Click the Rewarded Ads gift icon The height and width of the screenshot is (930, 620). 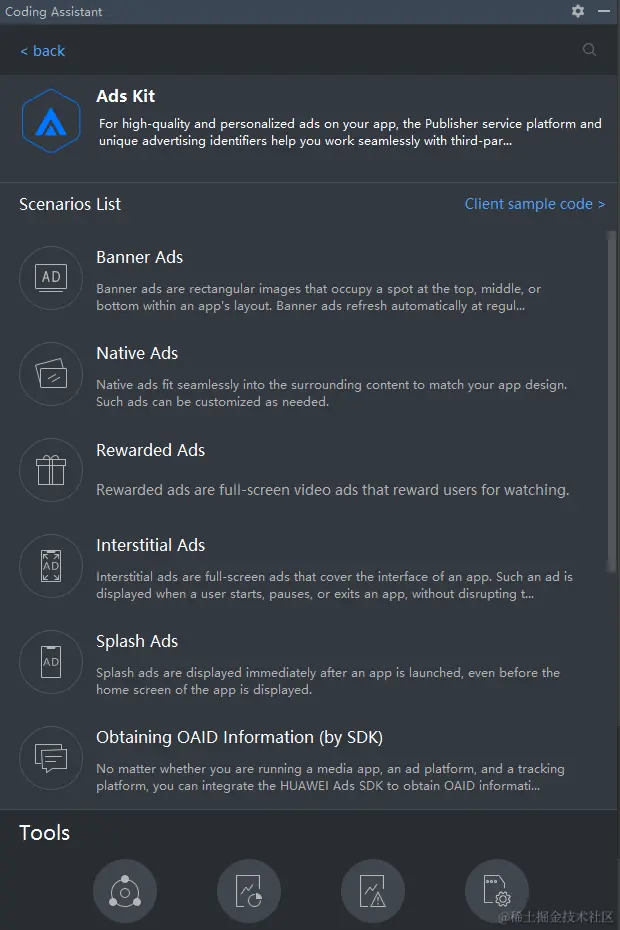point(51,470)
